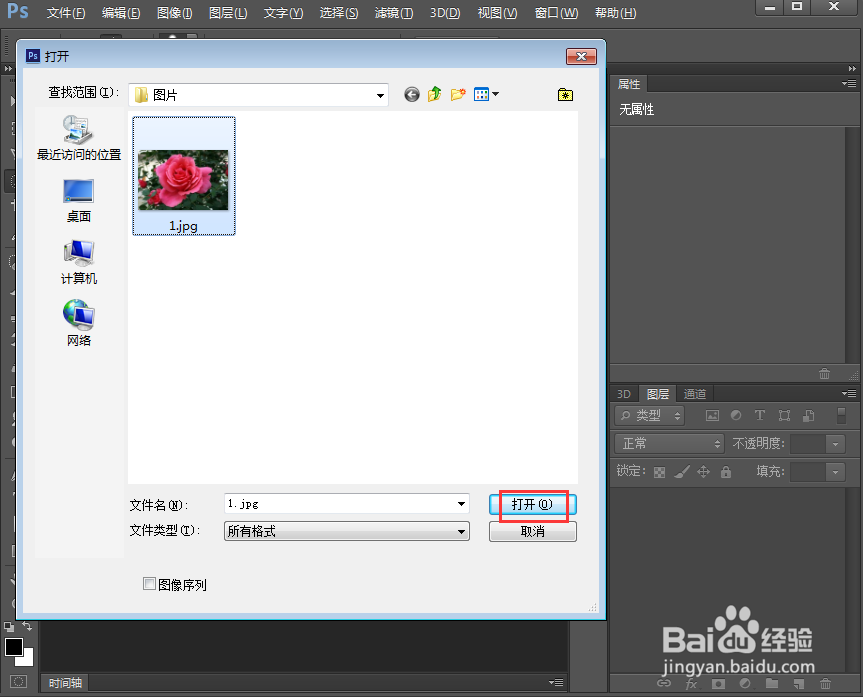The height and width of the screenshot is (697, 863).
Task: Click the new adjustment layer icon
Action: (x=745, y=683)
